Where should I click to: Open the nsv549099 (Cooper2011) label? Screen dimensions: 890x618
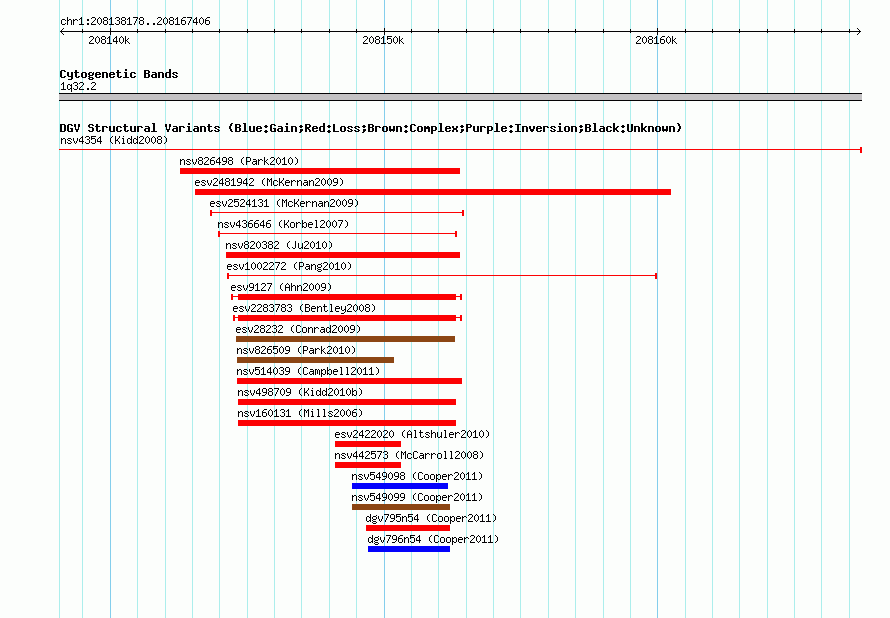[417, 497]
